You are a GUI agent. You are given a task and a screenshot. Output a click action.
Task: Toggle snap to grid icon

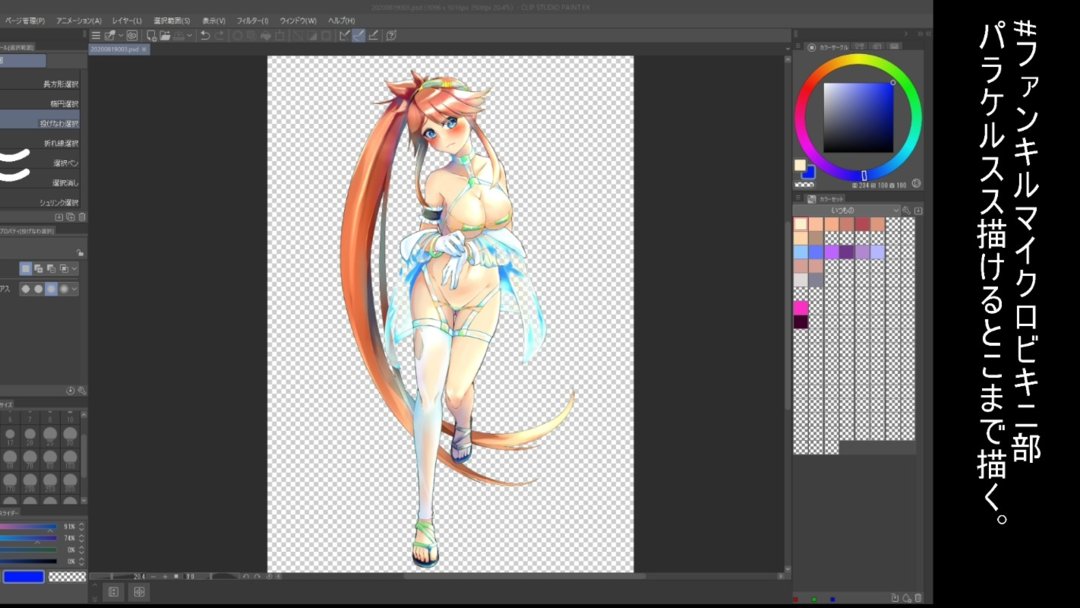click(374, 35)
